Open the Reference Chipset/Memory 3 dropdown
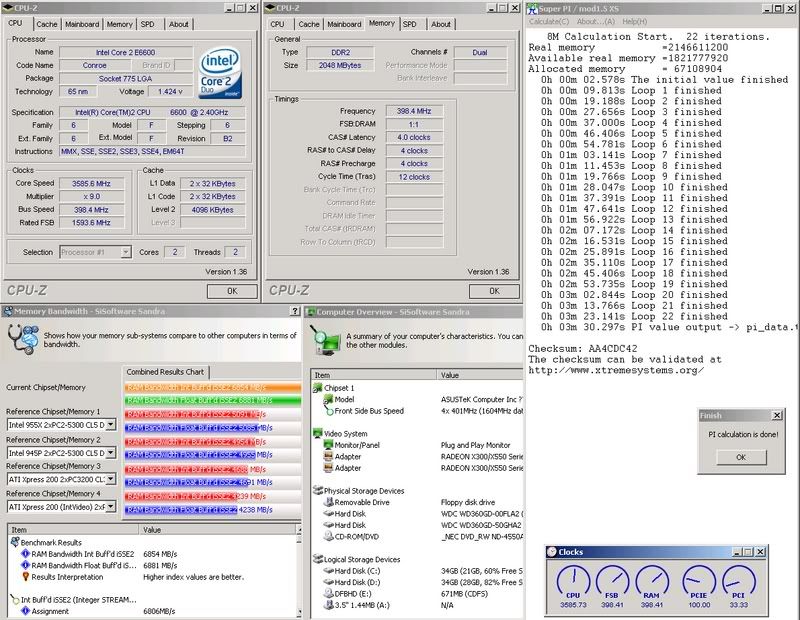The height and width of the screenshot is (620, 800). coord(110,479)
